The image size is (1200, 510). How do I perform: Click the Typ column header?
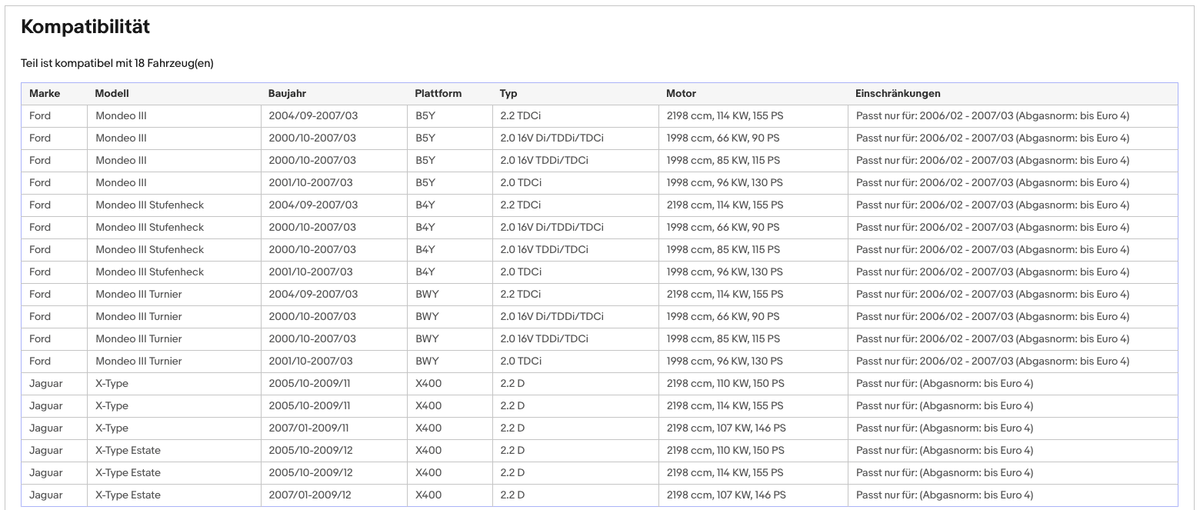pos(508,93)
